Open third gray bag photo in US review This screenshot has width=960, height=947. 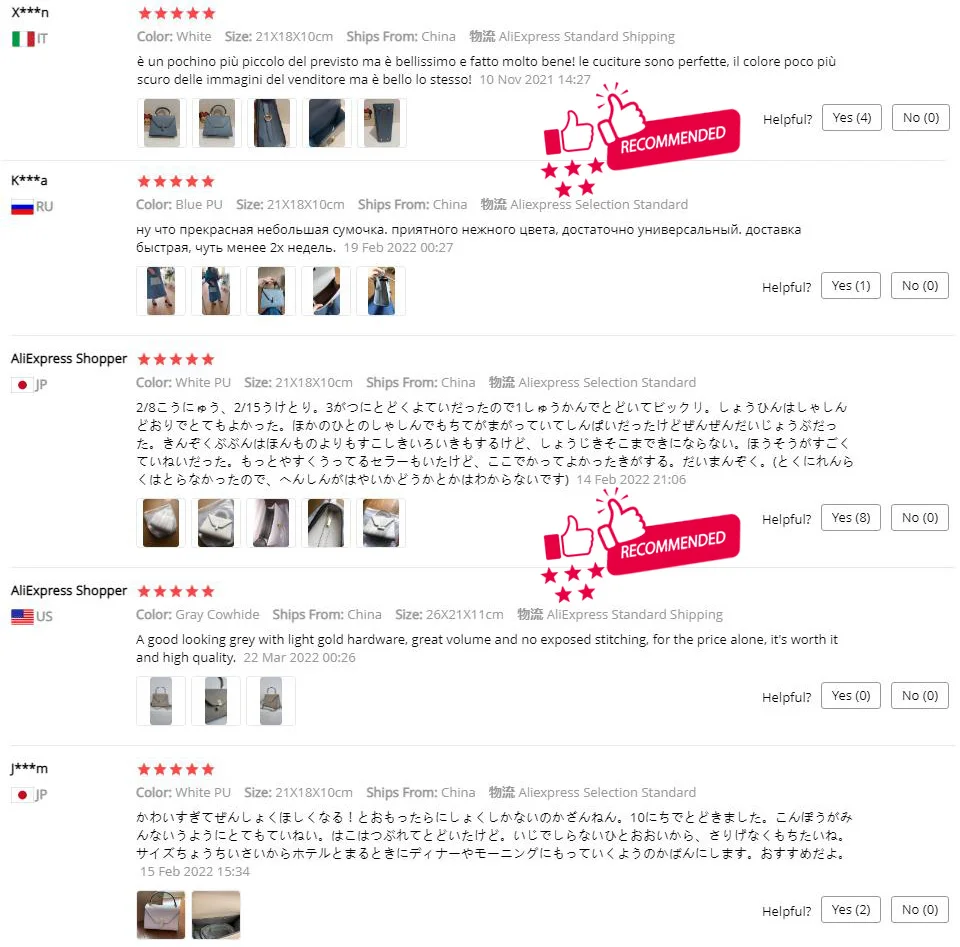click(x=271, y=701)
